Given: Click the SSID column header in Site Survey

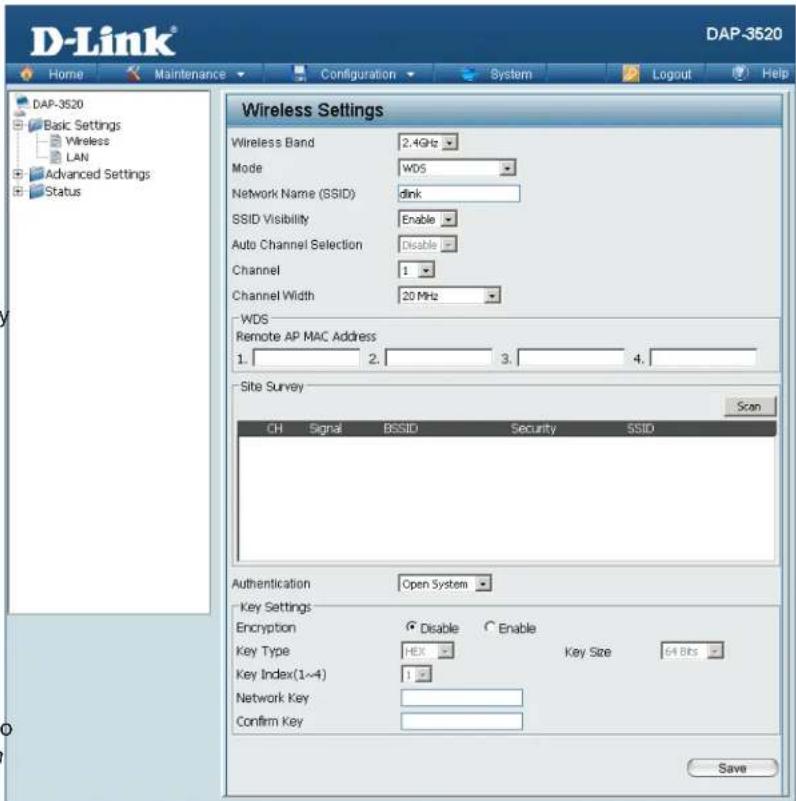Looking at the screenshot, I should tap(640, 429).
